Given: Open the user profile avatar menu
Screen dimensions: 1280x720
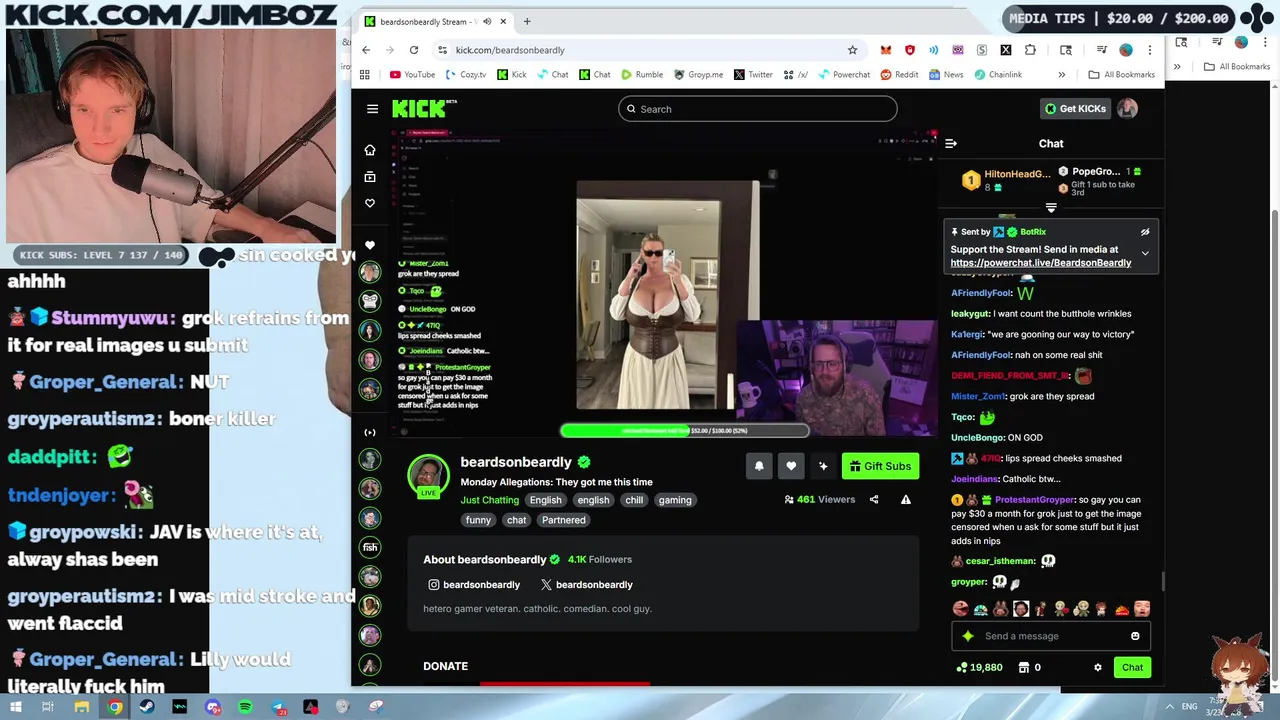Looking at the screenshot, I should pos(1127,109).
